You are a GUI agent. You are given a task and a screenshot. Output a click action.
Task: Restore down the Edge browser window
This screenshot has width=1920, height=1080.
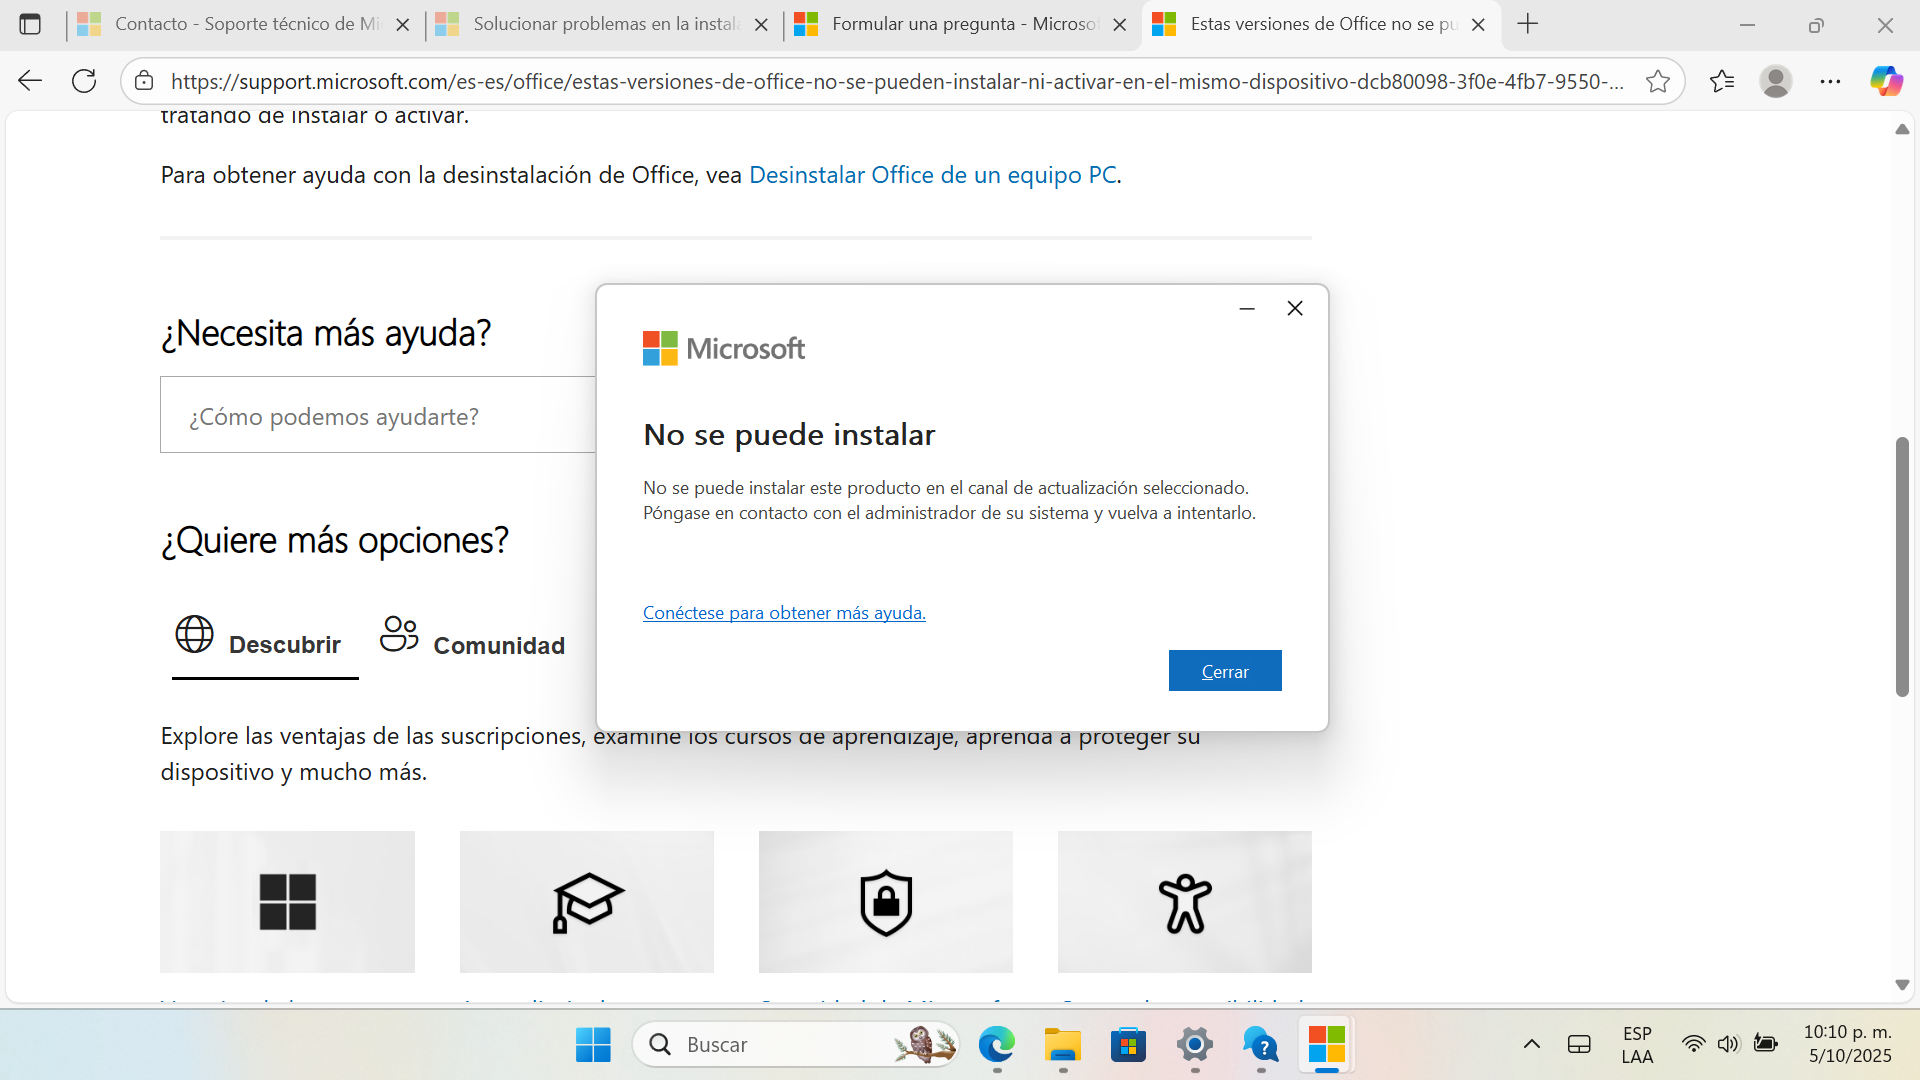pyautogui.click(x=1816, y=25)
